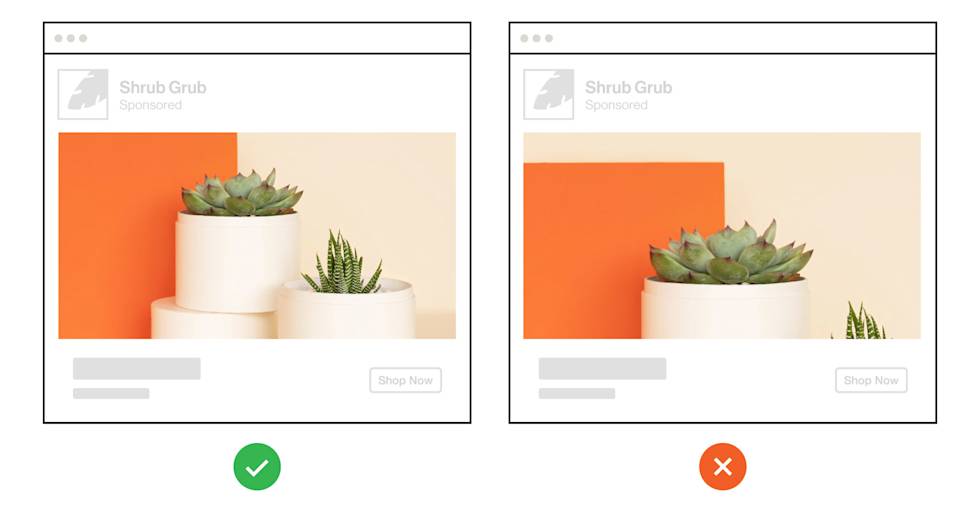Viewport: 980px width, 513px height.
Task: Open Shrub Grub page name in right ad
Action: click(629, 87)
